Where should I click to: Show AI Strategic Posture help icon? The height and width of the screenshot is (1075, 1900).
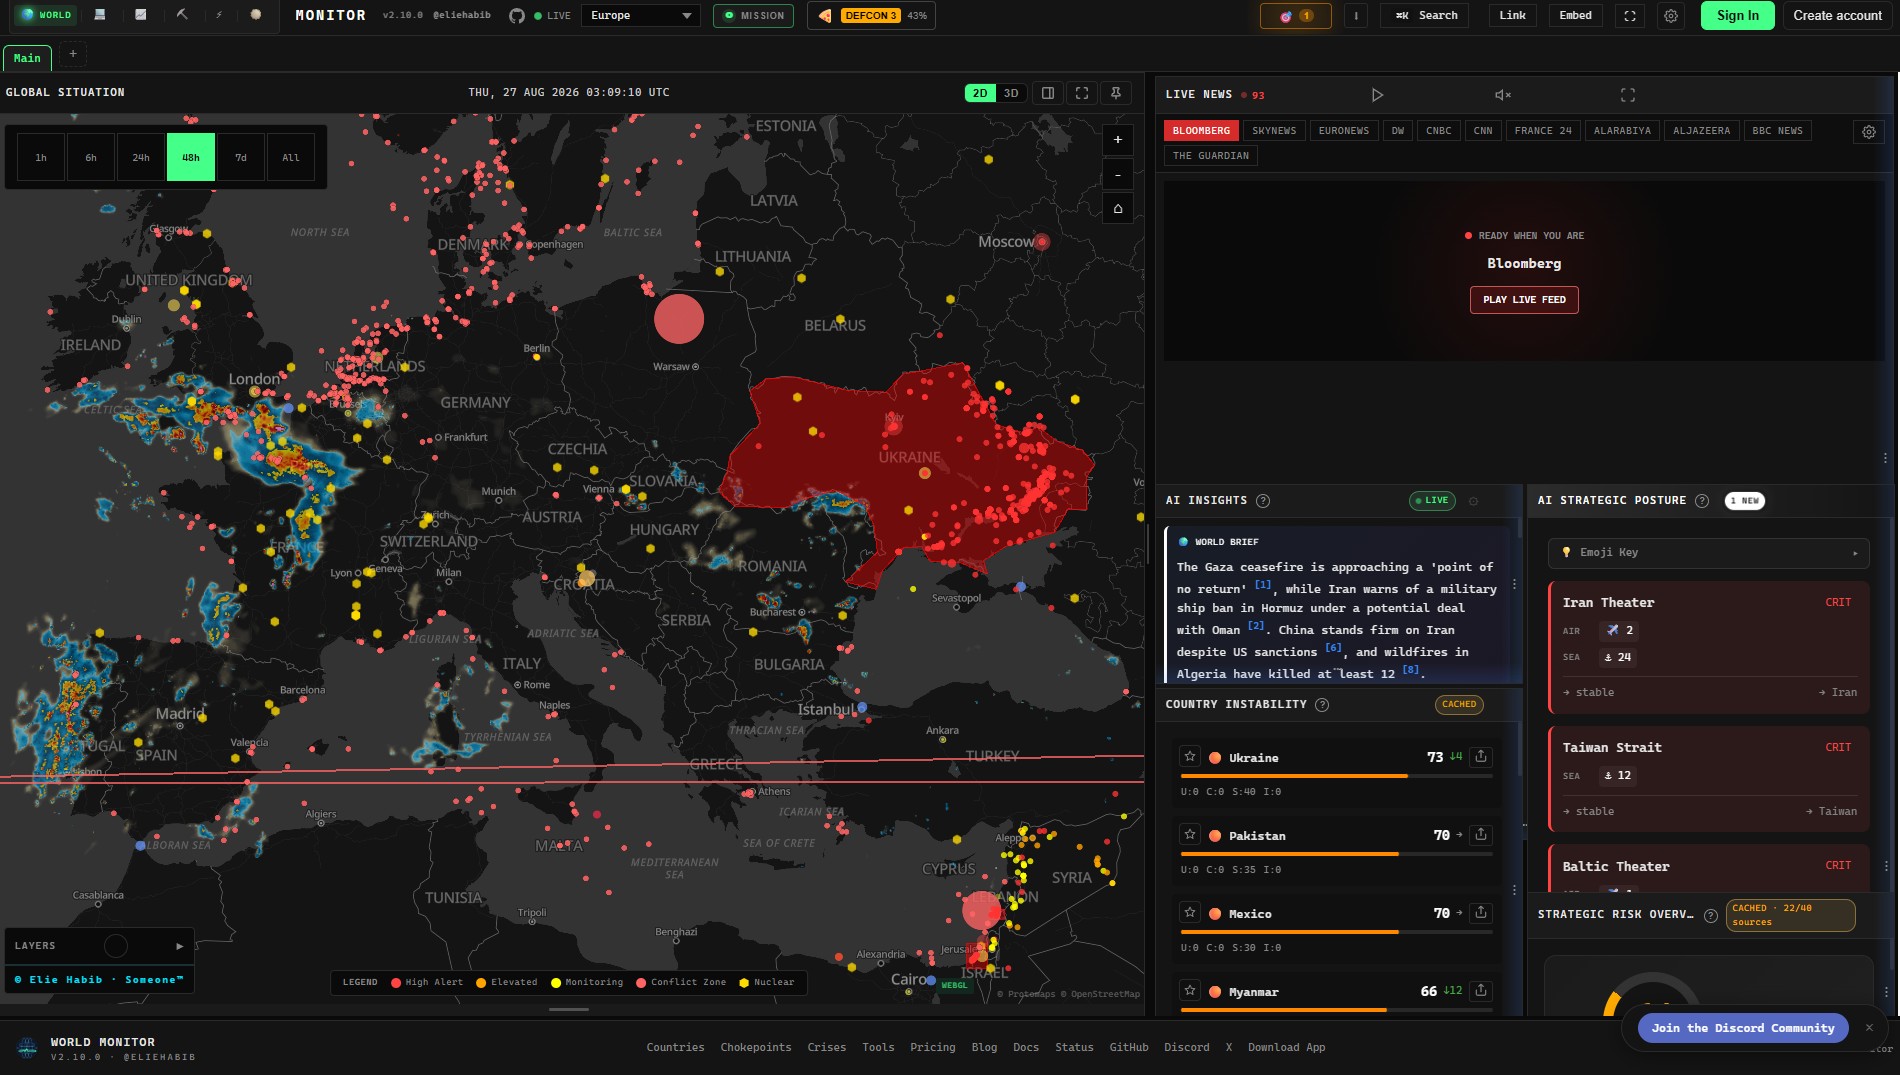[1702, 501]
